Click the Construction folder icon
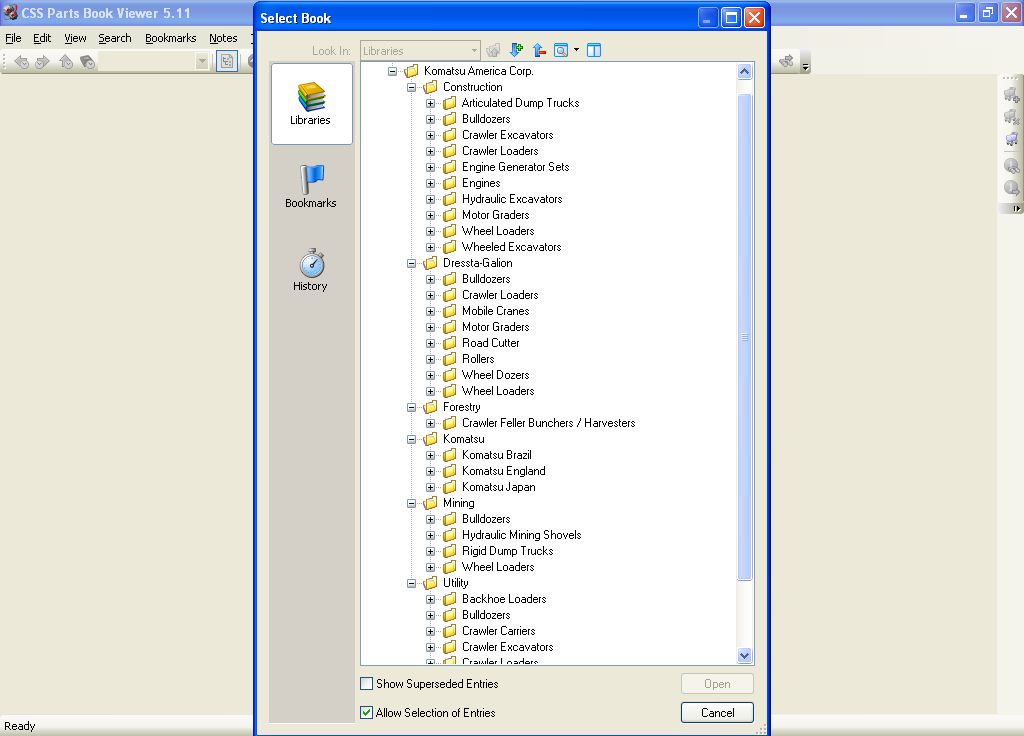Image resolution: width=1024 pixels, height=736 pixels. [430, 87]
